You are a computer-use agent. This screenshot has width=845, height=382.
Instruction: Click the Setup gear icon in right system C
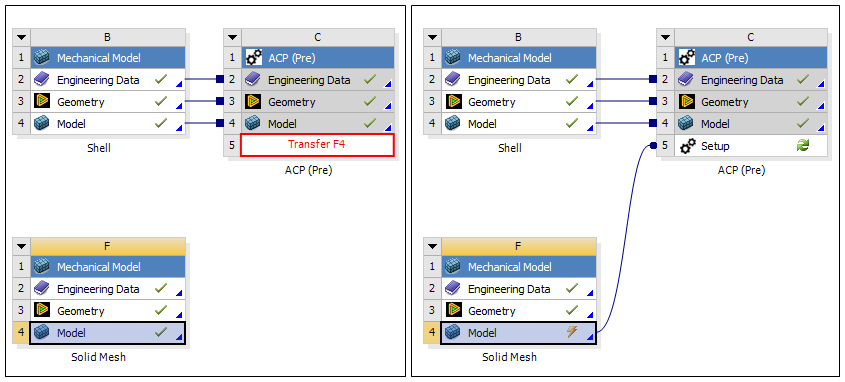tap(688, 146)
